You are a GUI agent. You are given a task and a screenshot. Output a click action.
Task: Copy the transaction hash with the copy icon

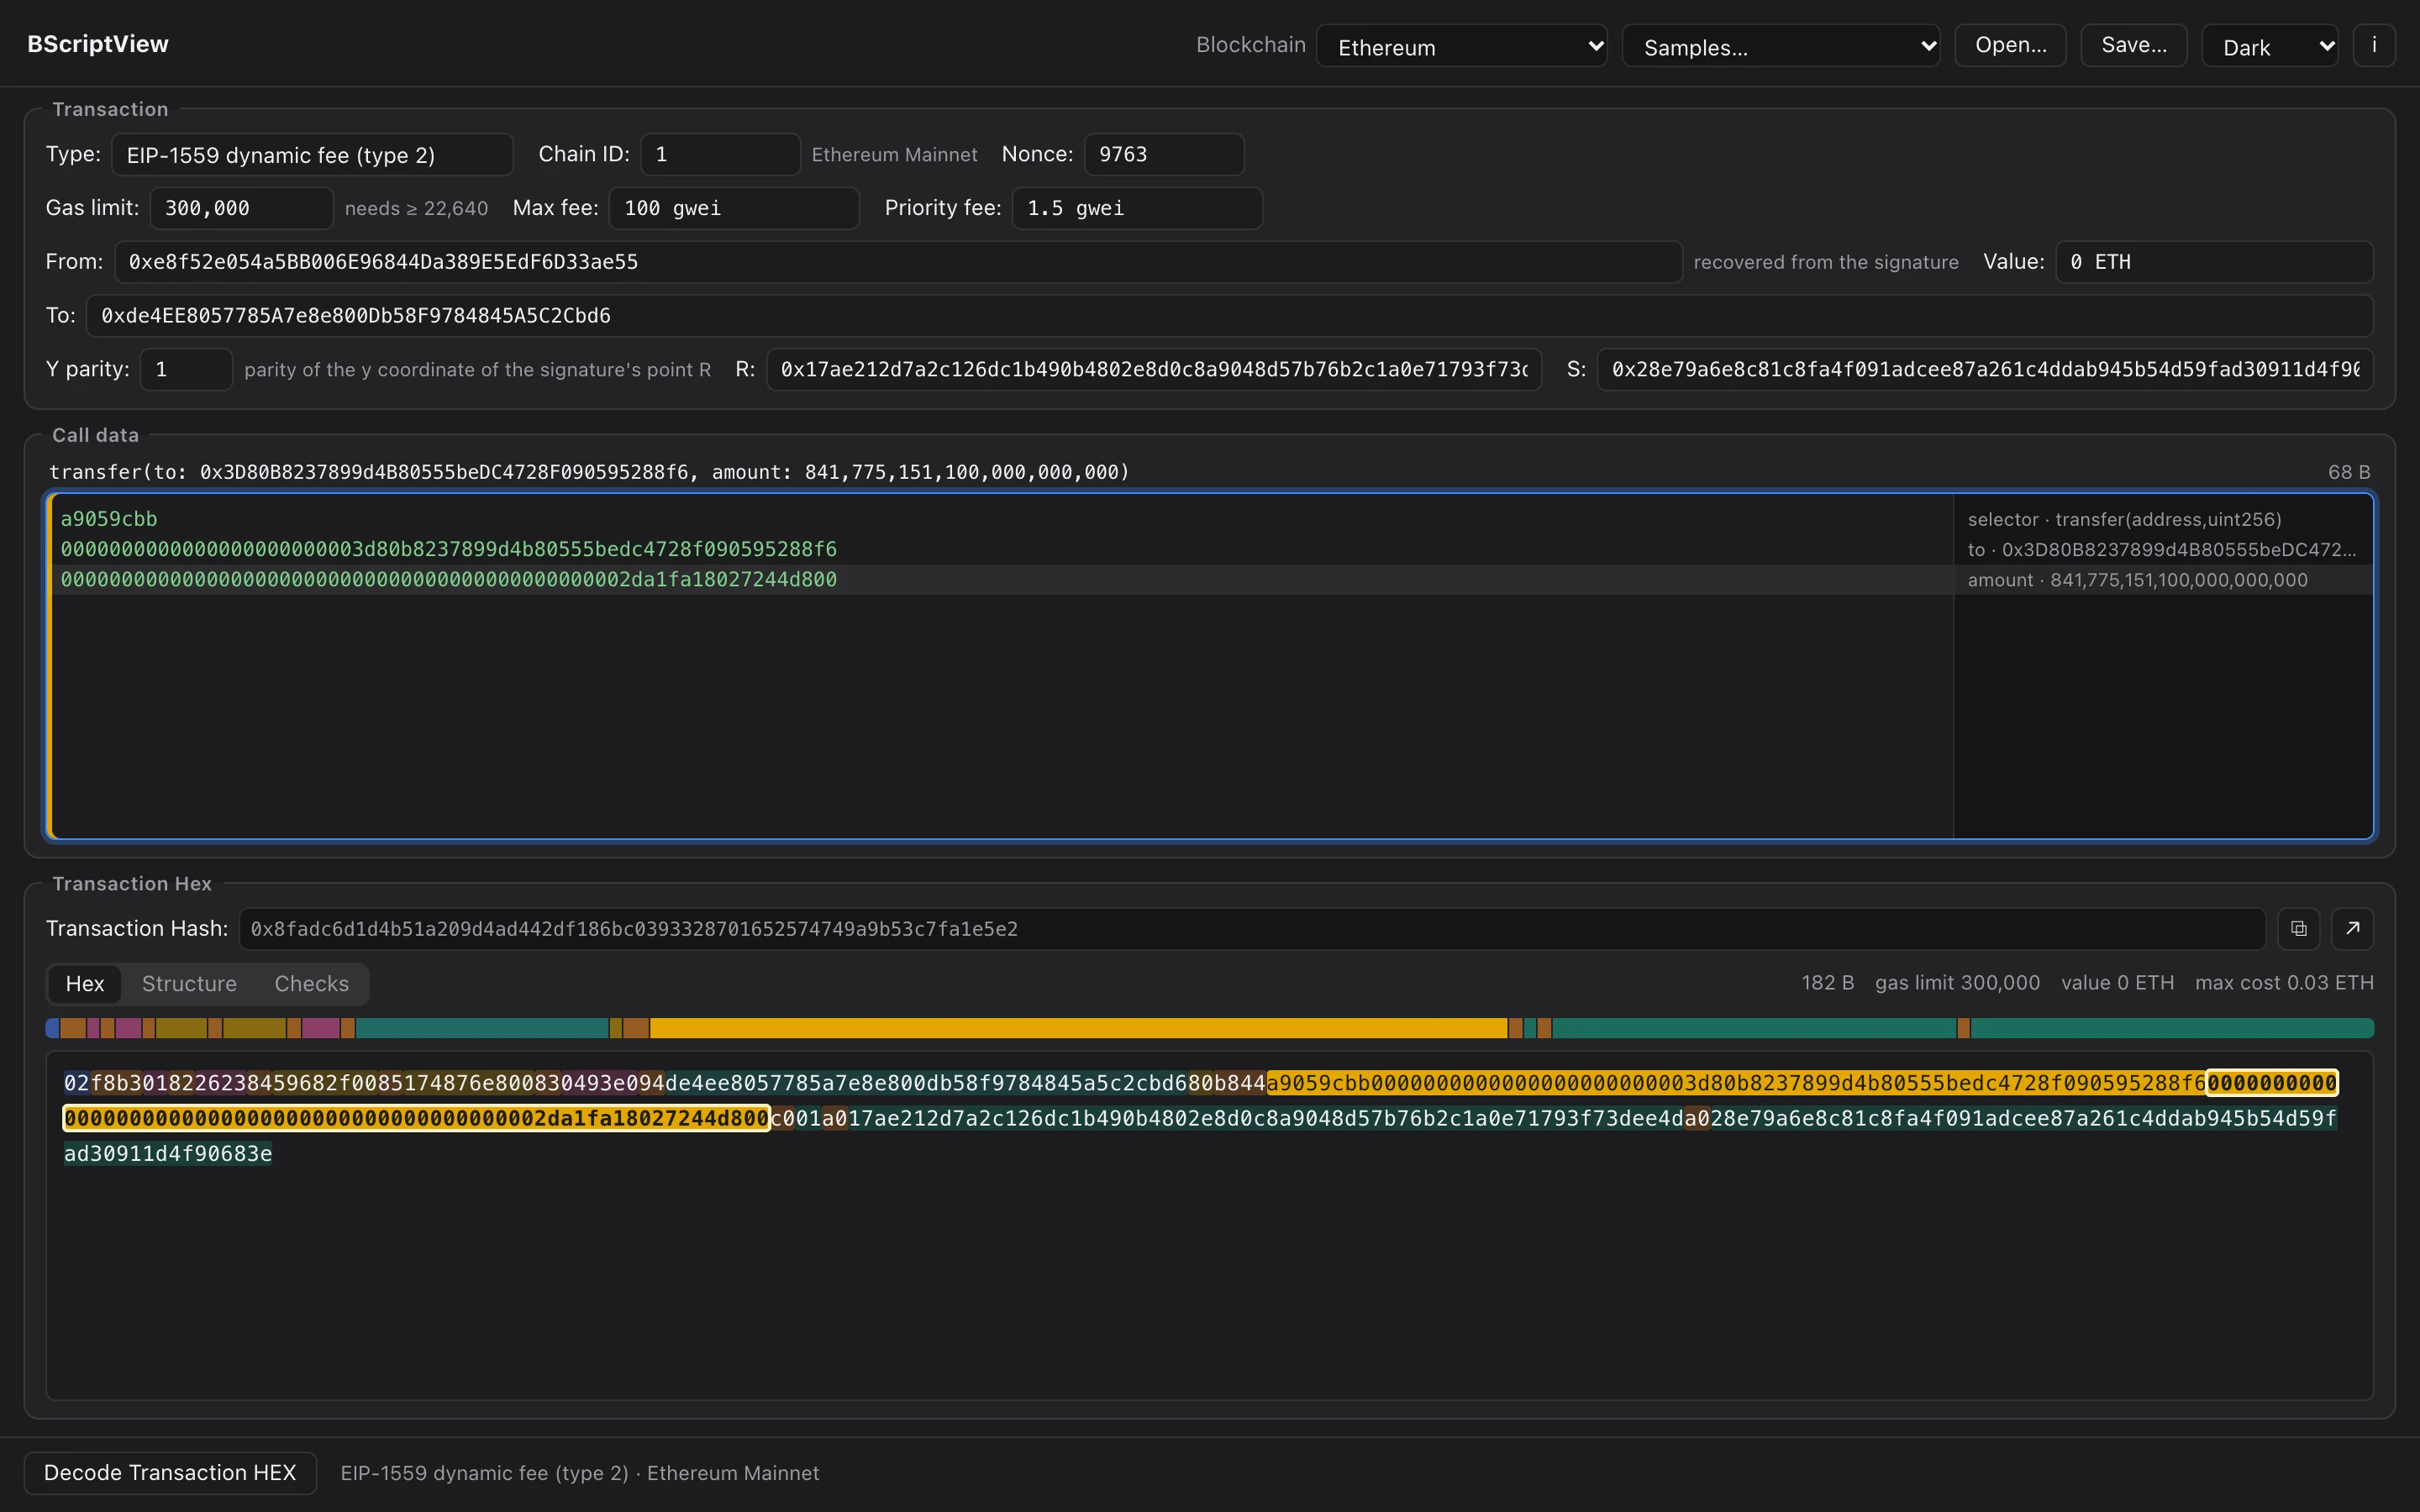click(x=2298, y=929)
